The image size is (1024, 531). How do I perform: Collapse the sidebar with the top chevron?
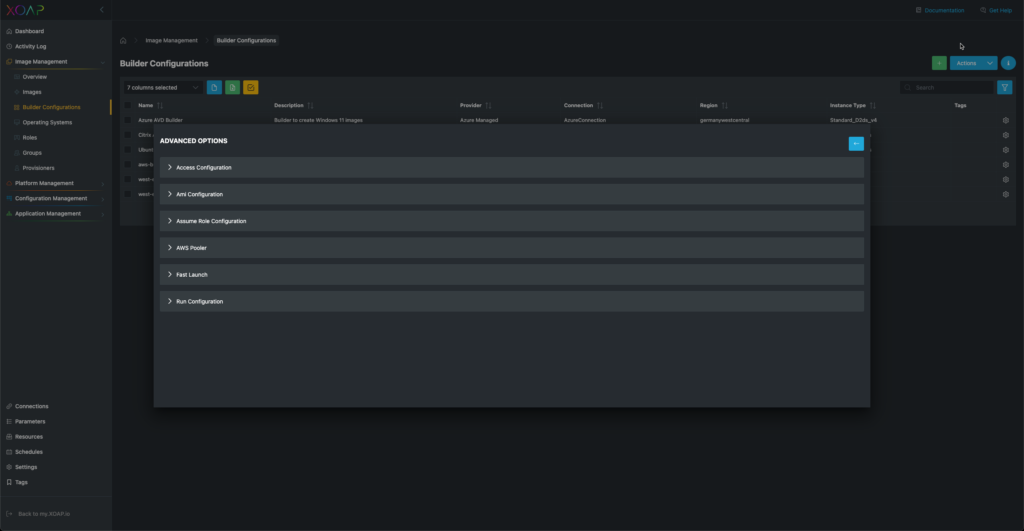click(101, 10)
